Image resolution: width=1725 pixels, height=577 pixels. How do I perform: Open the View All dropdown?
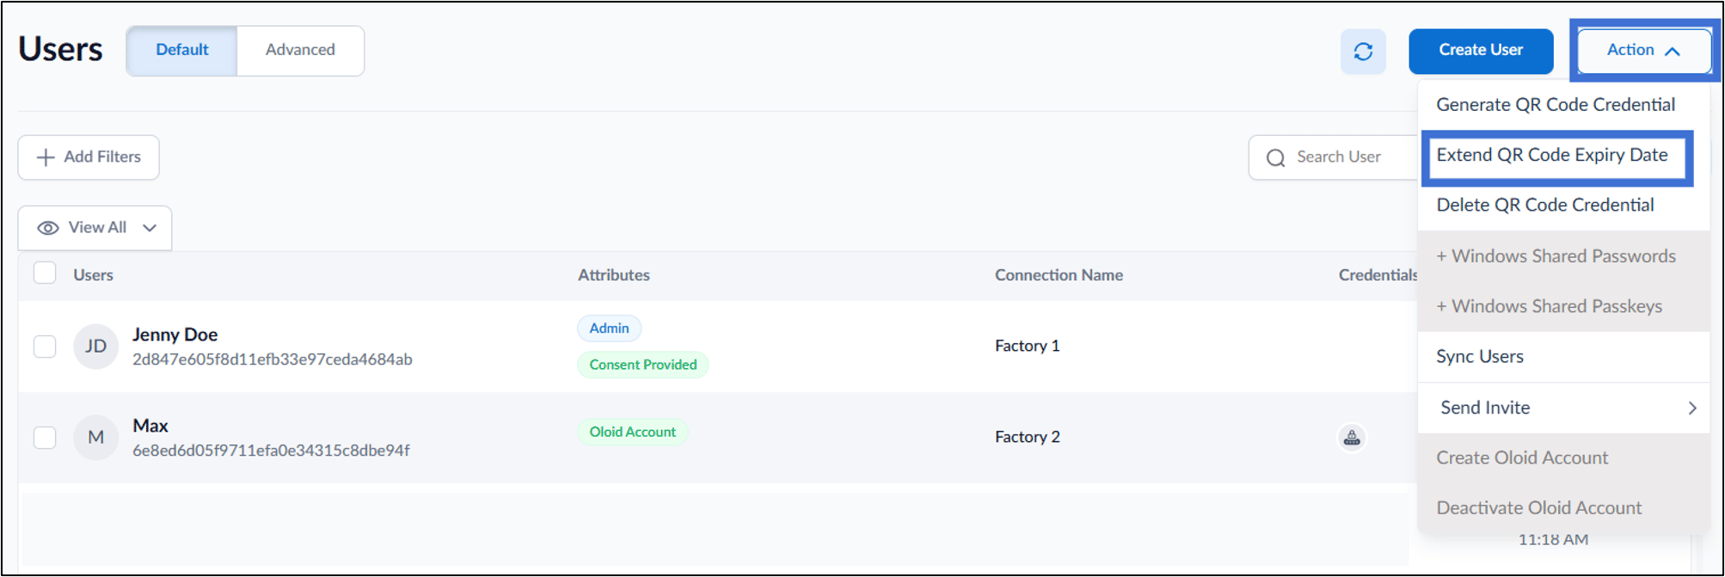(95, 228)
